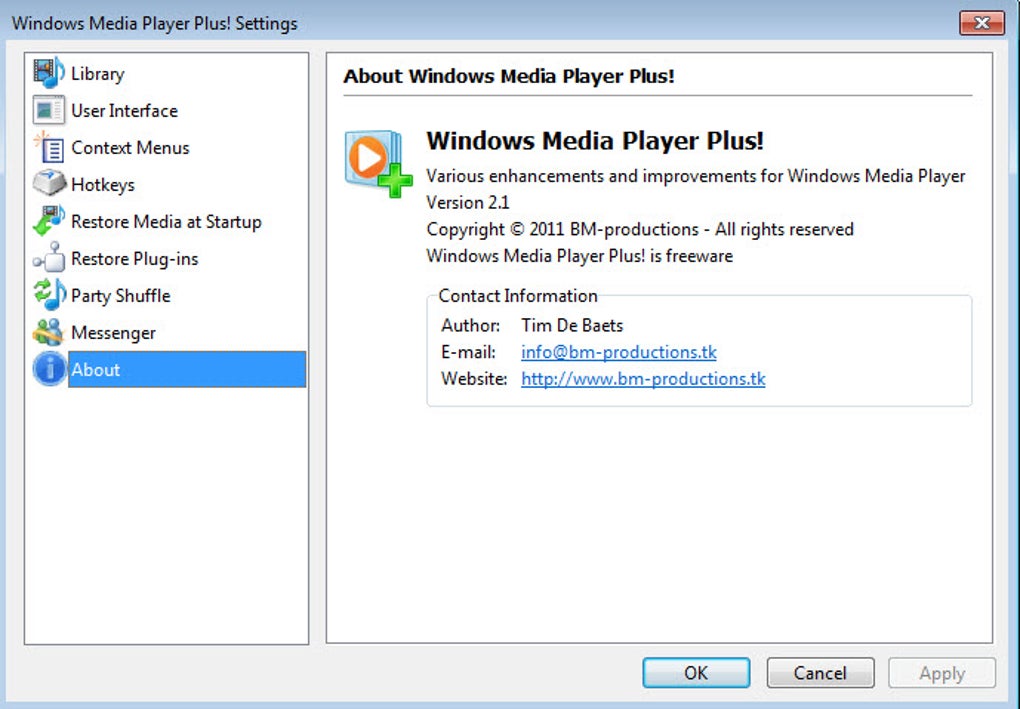The height and width of the screenshot is (709, 1020).
Task: Click the 'Website:' label
Action: coord(474,379)
